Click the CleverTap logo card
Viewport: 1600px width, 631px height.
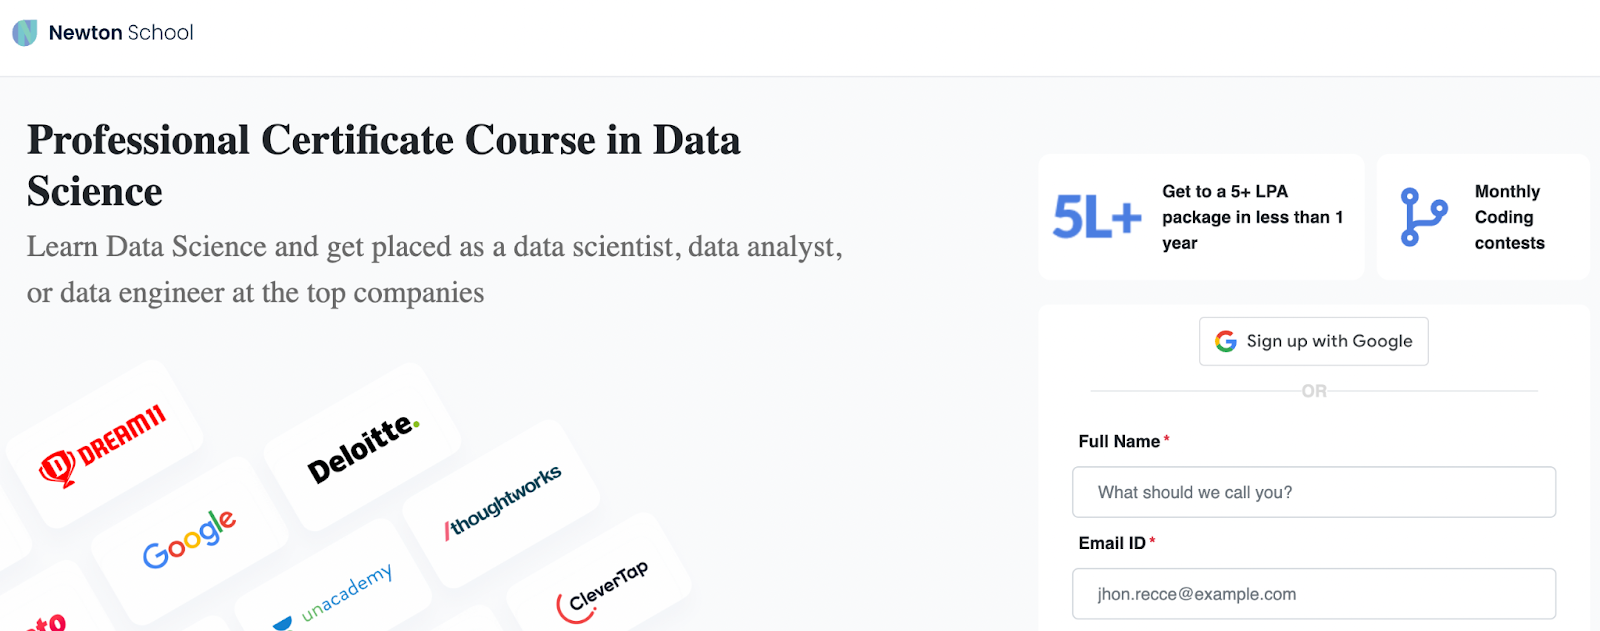click(x=600, y=590)
